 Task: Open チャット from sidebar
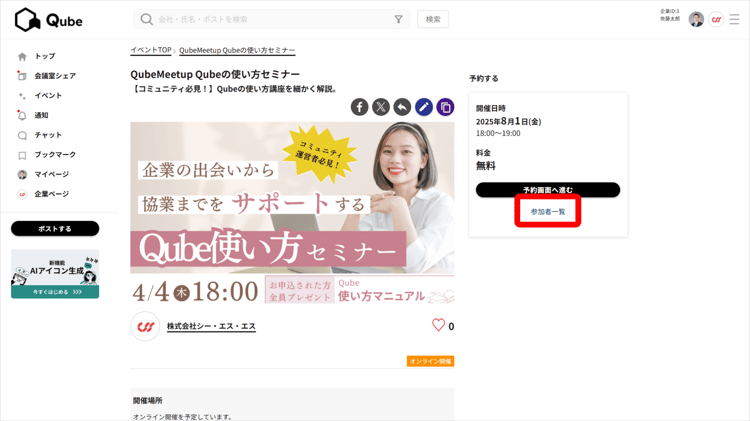(x=48, y=135)
